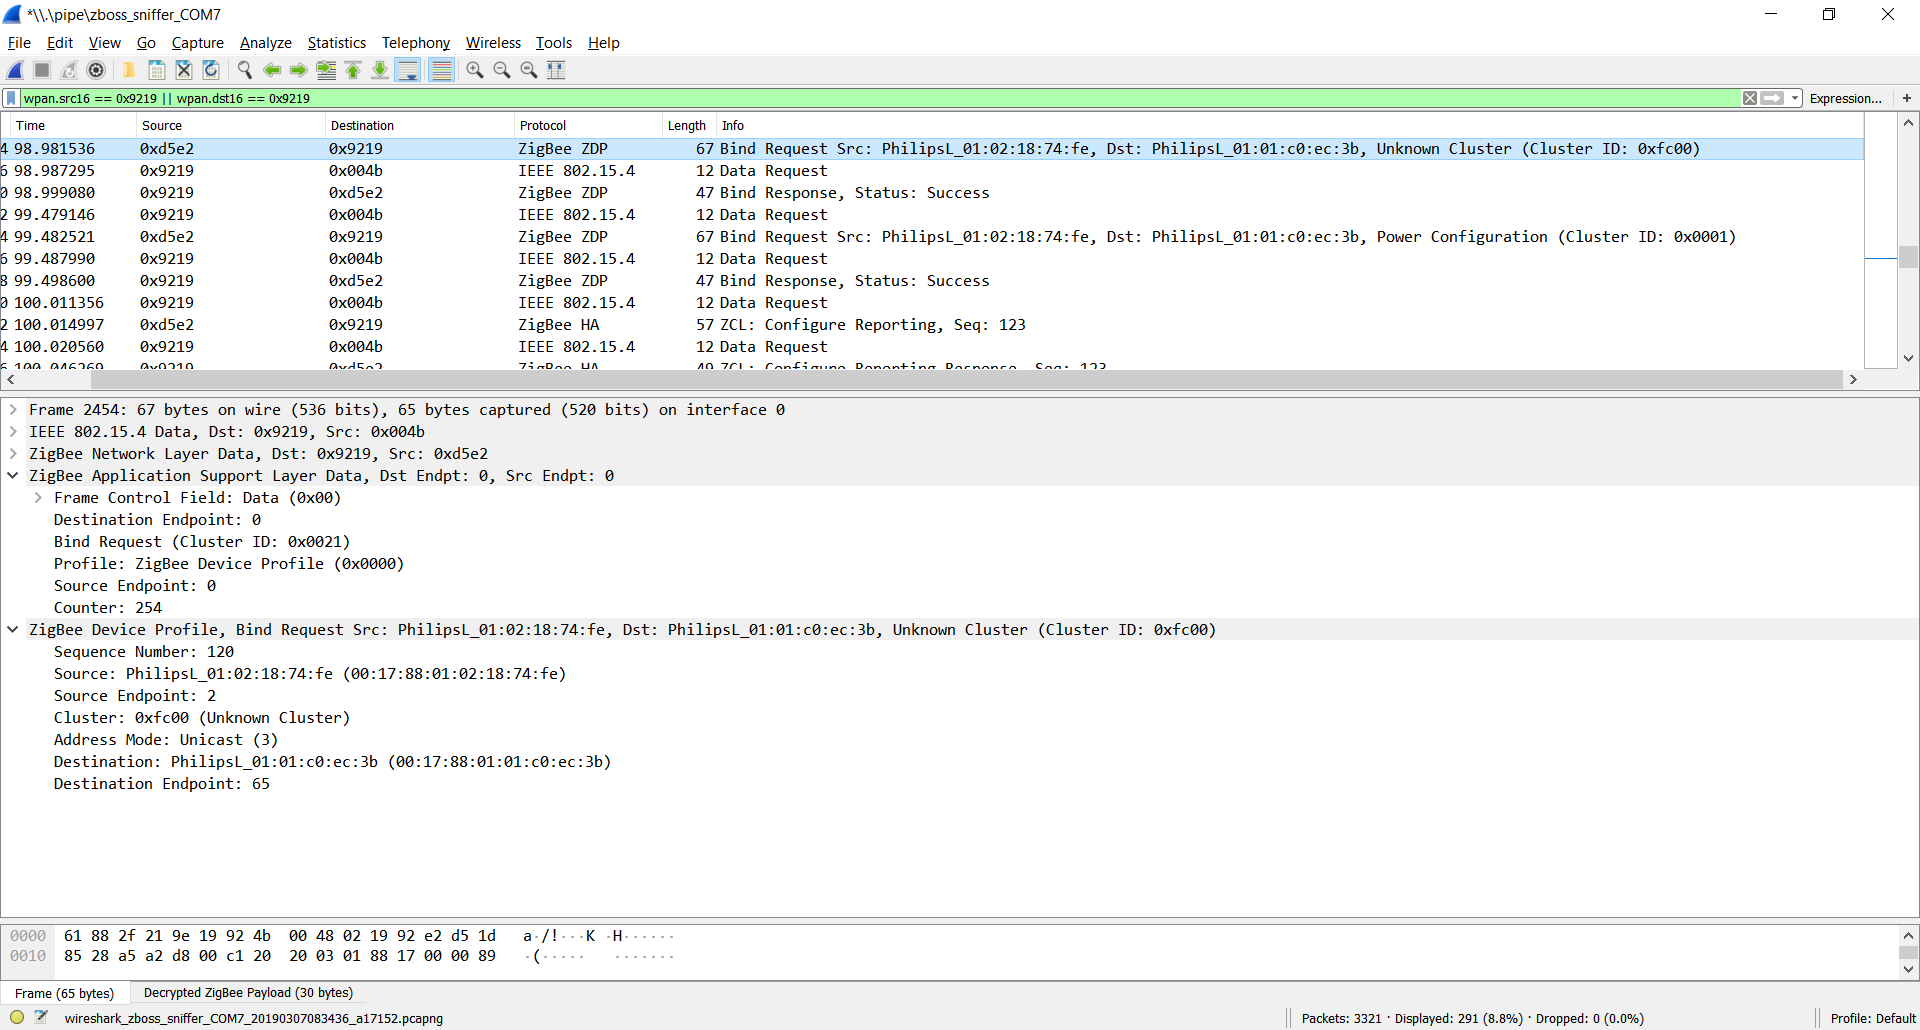Select the Bind Response packet at 98.999080

point(932,193)
